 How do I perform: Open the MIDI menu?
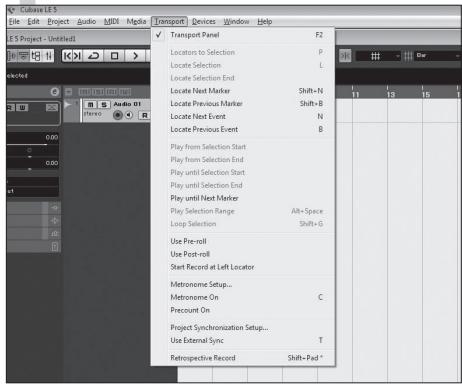(x=111, y=22)
